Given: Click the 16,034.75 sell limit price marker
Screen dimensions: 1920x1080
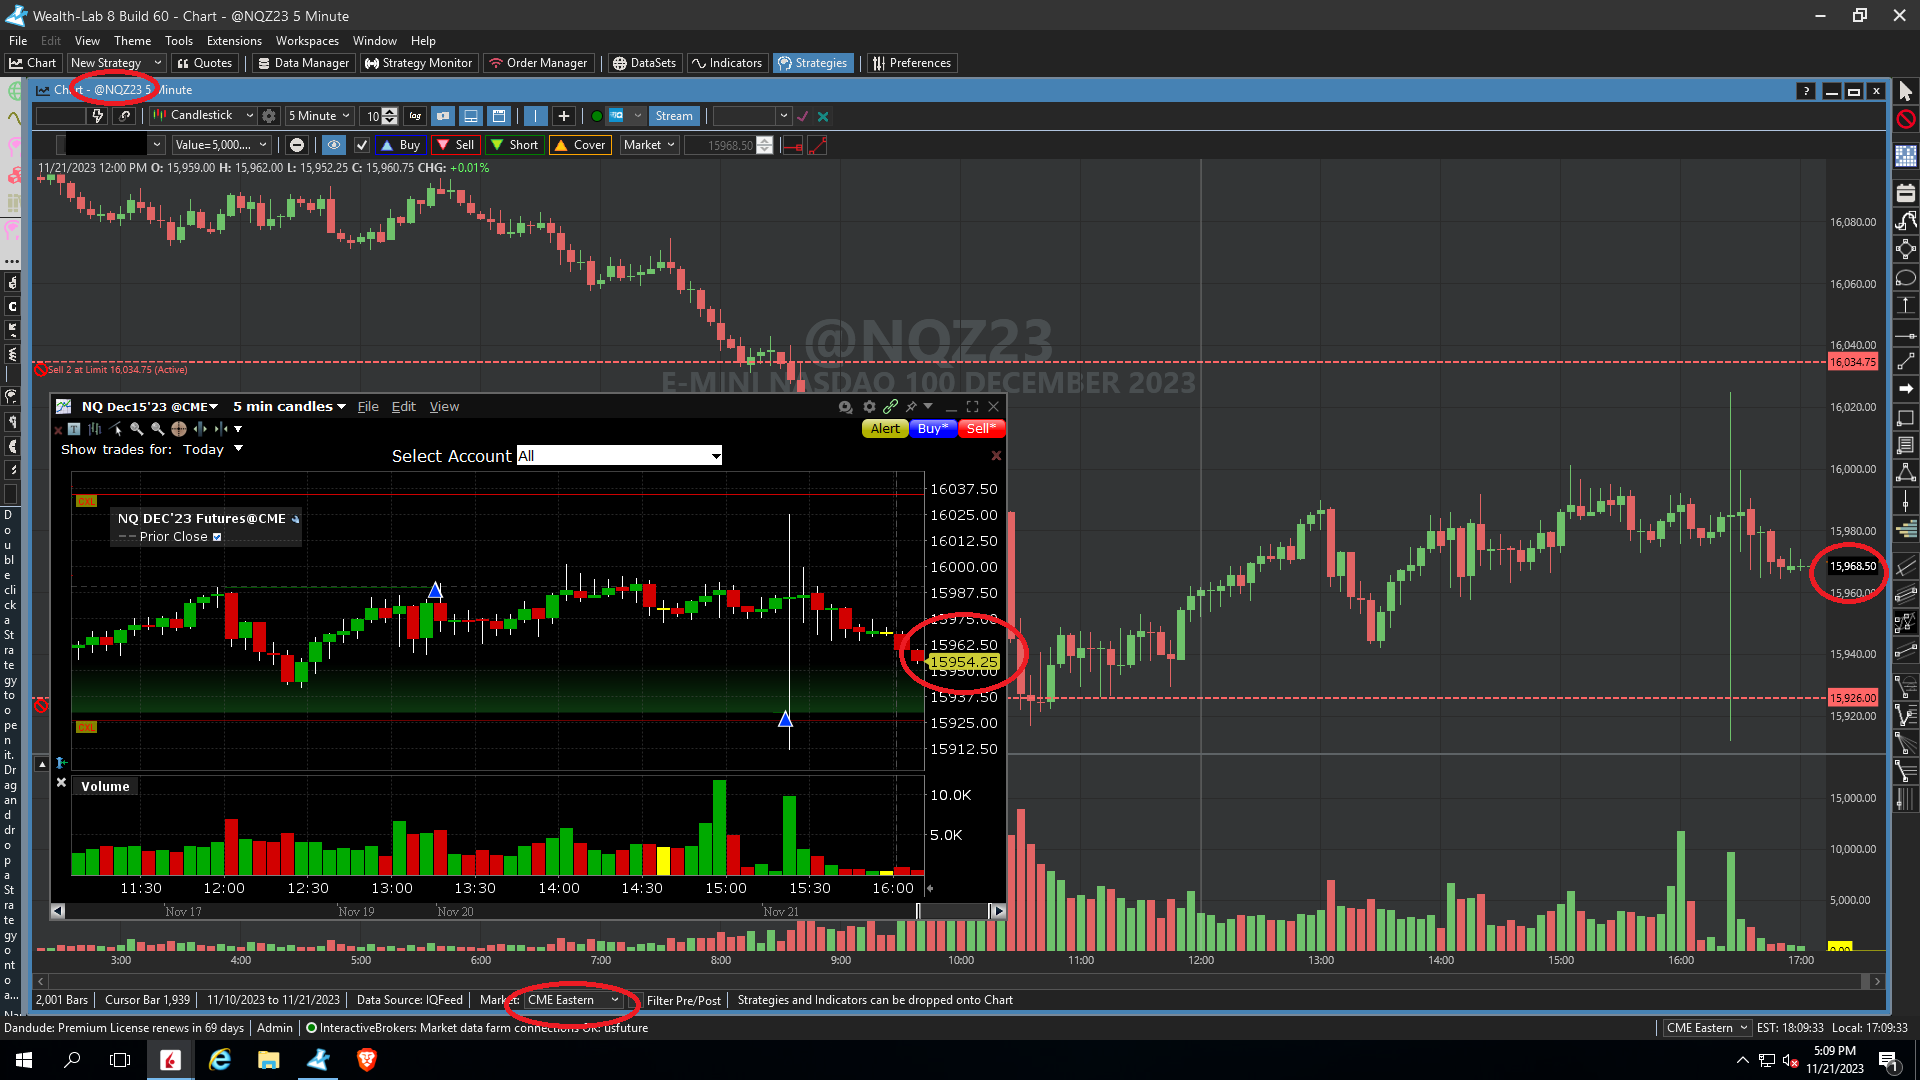Looking at the screenshot, I should pyautogui.click(x=1852, y=363).
